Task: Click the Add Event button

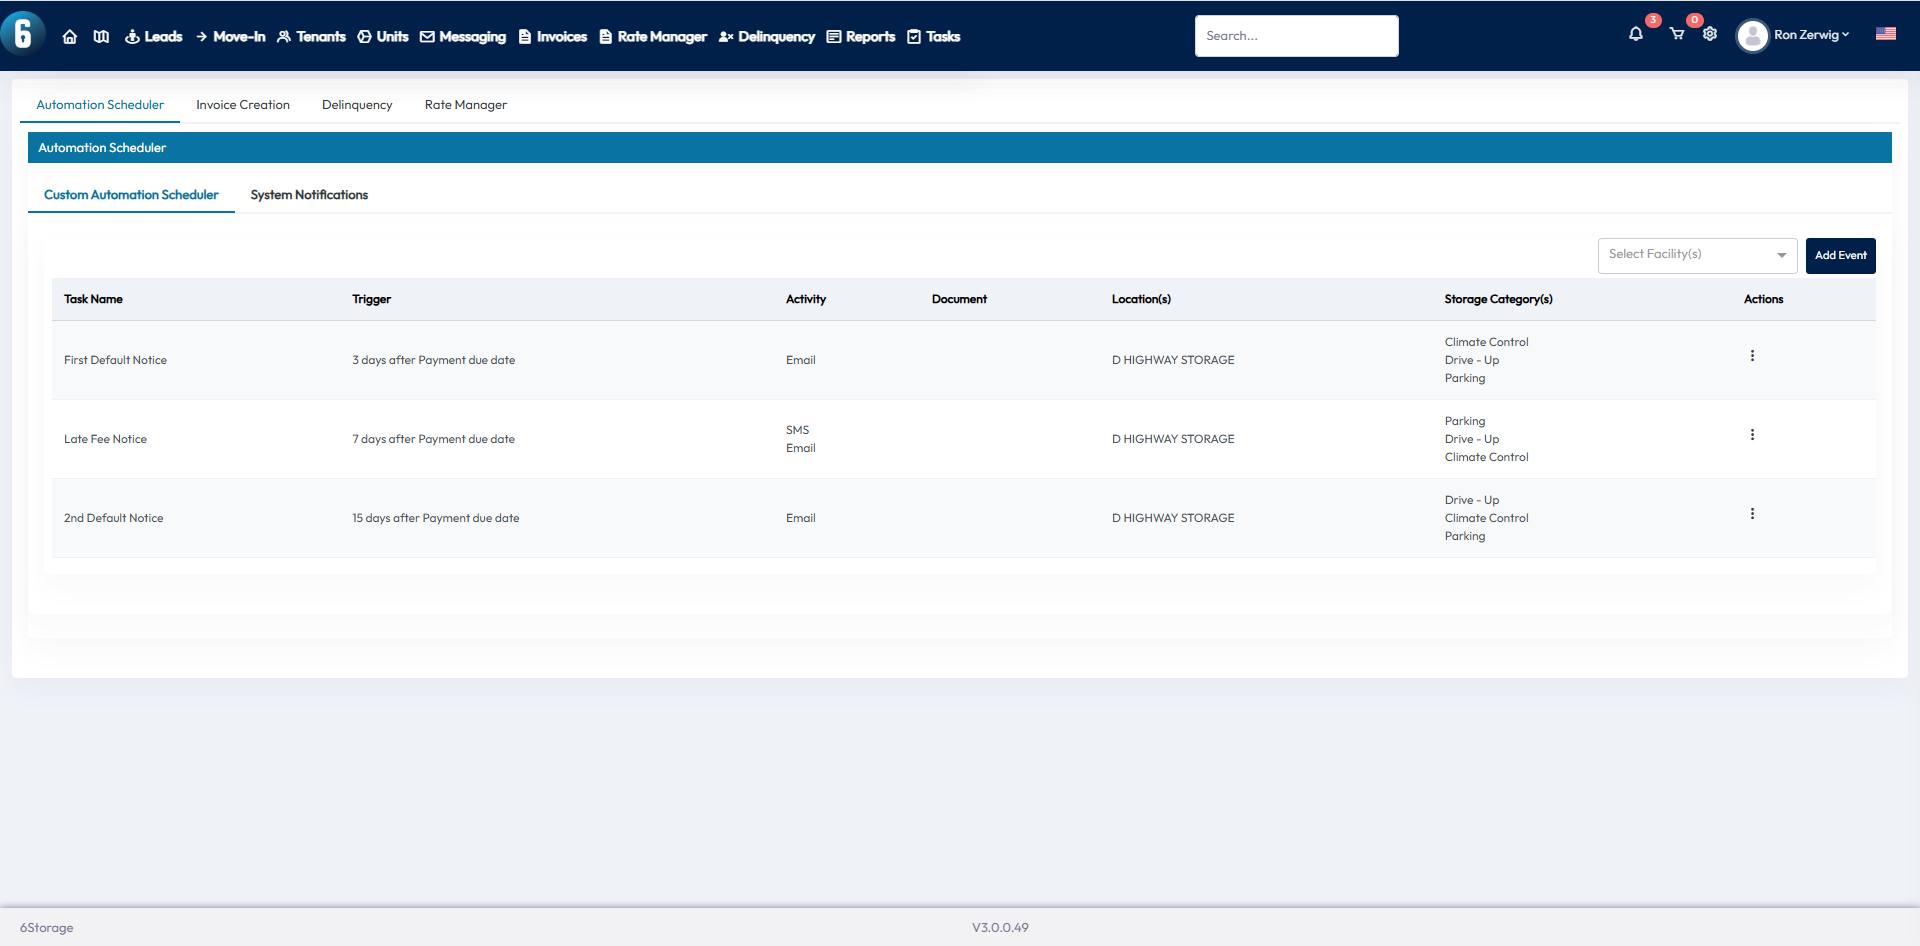Action: click(x=1840, y=255)
